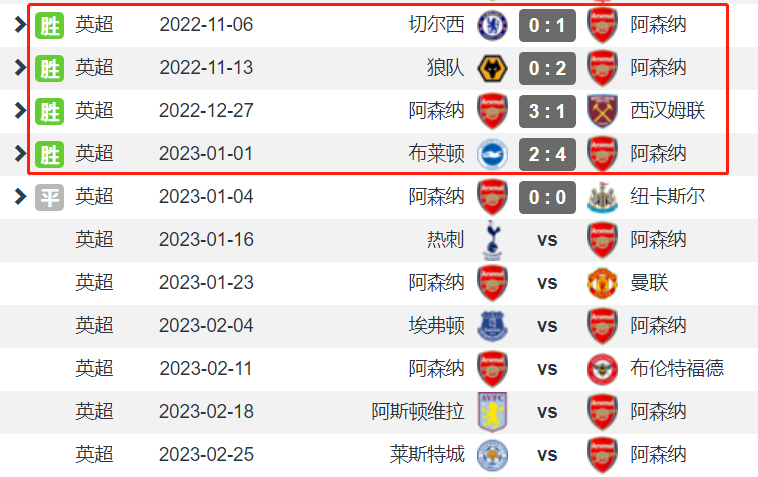The image size is (758, 477).
Task: Click the Brighton club crest icon
Action: coord(492,154)
